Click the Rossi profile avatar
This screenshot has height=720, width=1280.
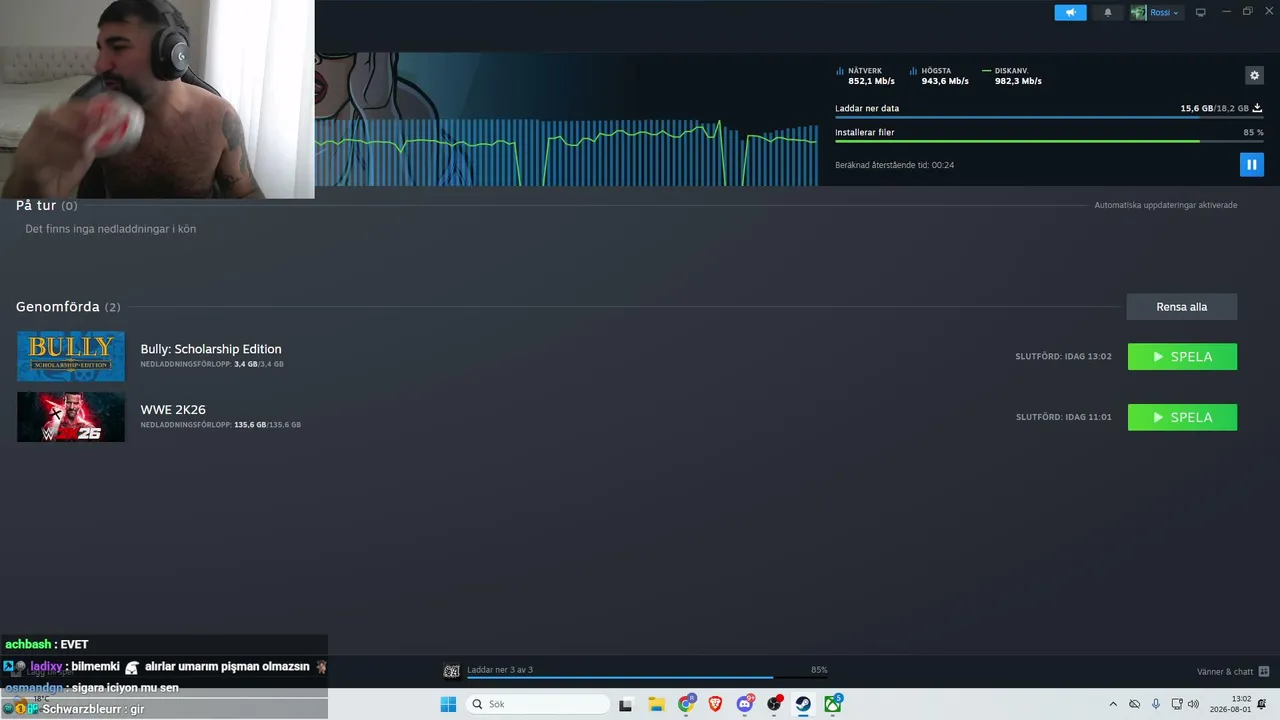1138,13
